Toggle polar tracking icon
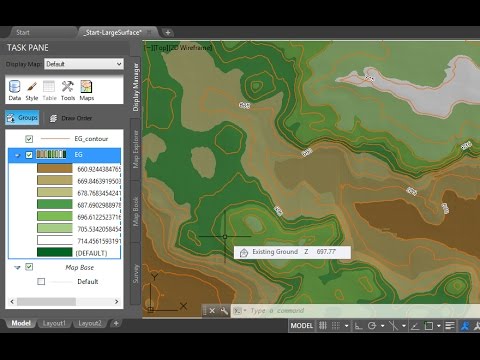Viewport: 480px width, 360px height. 372,326
